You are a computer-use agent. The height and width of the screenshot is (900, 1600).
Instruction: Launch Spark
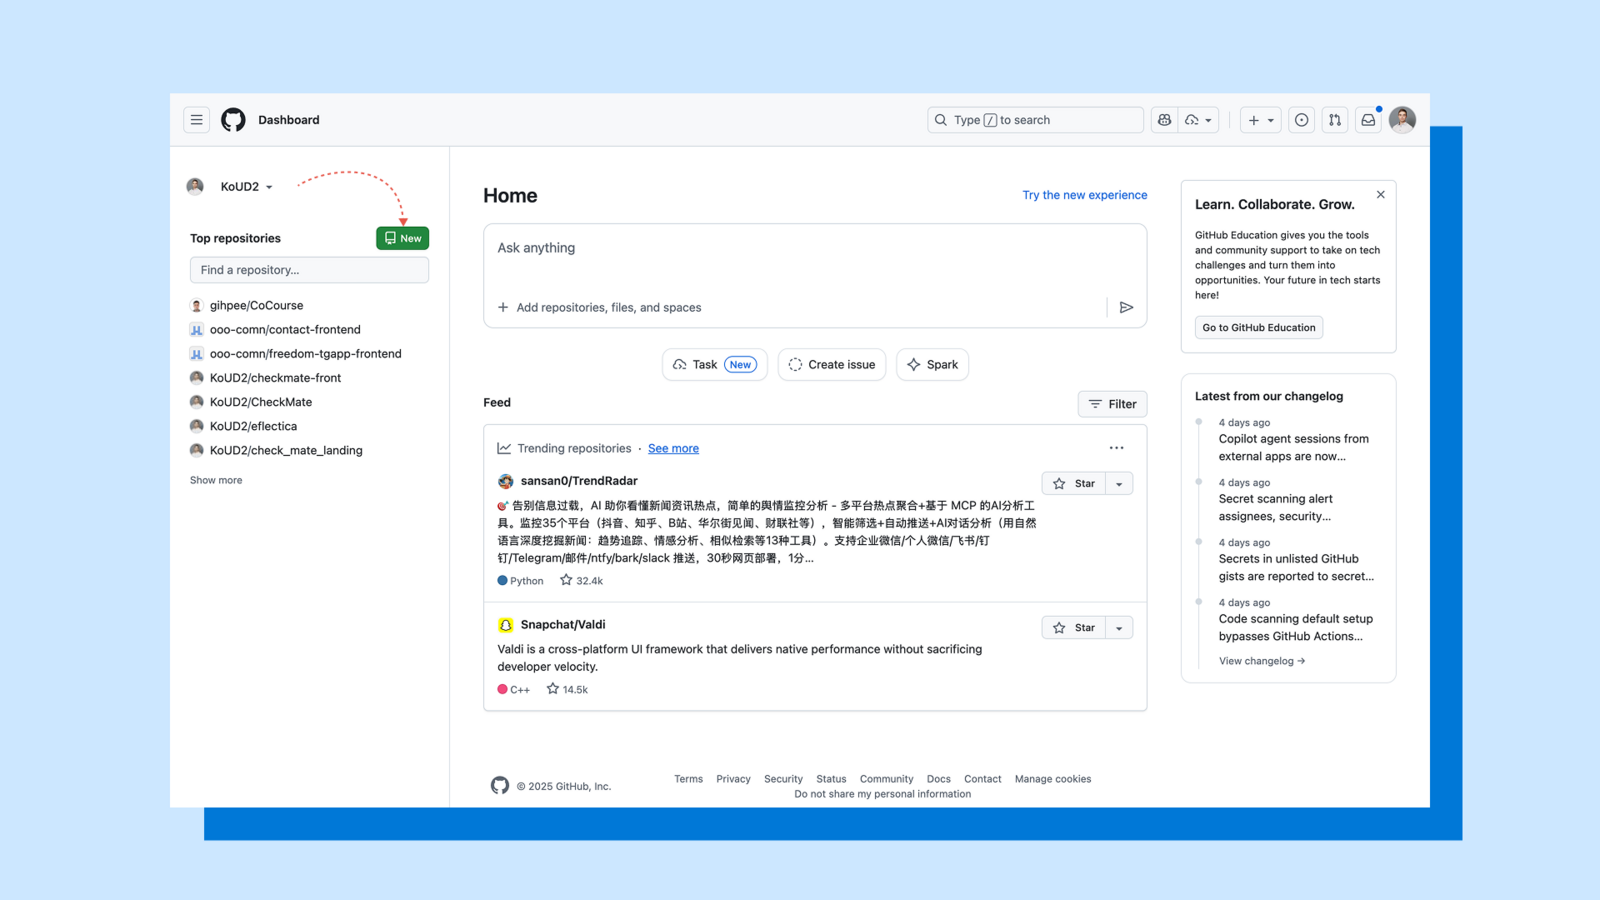(x=932, y=365)
